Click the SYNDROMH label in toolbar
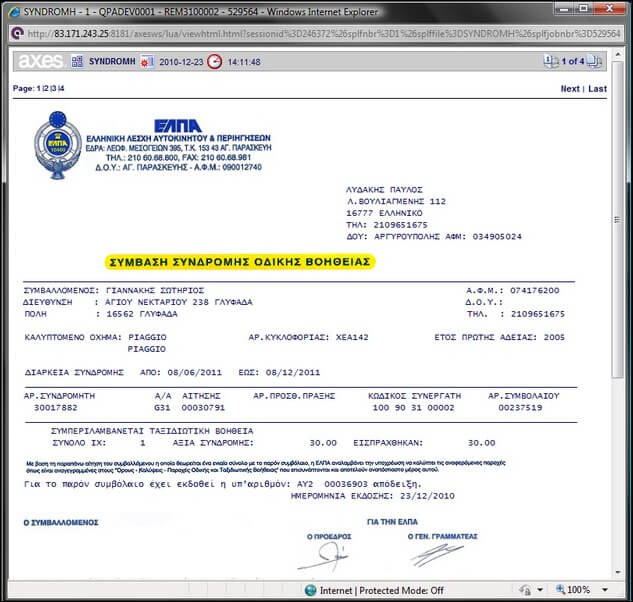Viewport: 633px width, 602px height. click(112, 61)
